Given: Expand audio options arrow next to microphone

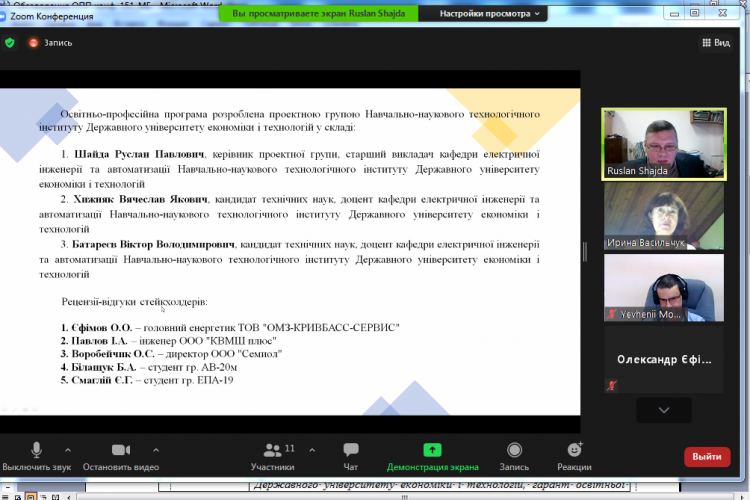Looking at the screenshot, I should 68,450.
